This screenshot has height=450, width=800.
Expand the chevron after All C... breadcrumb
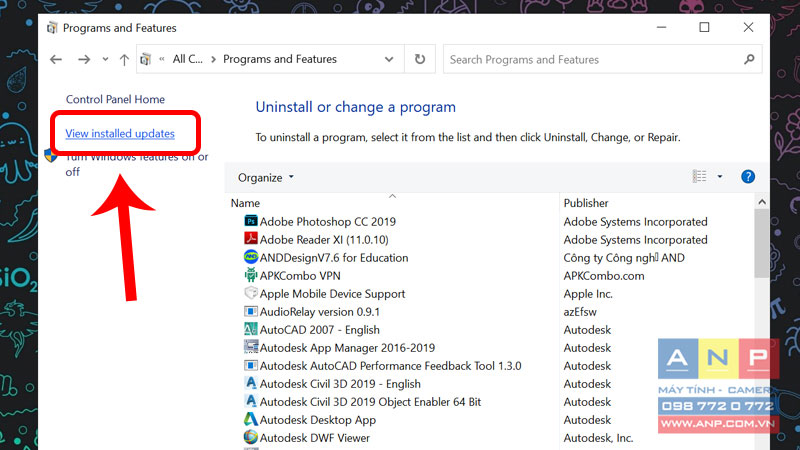(213, 59)
